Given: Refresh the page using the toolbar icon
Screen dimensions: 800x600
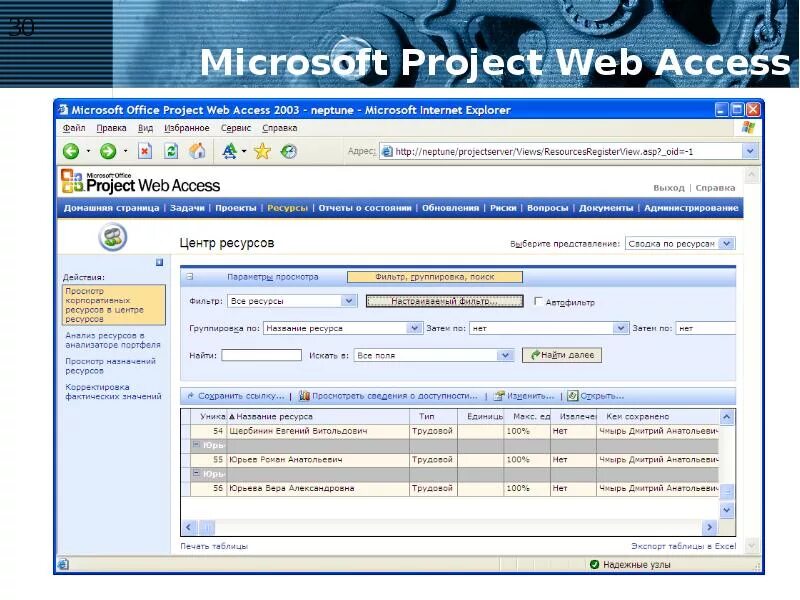Looking at the screenshot, I should pos(171,151).
